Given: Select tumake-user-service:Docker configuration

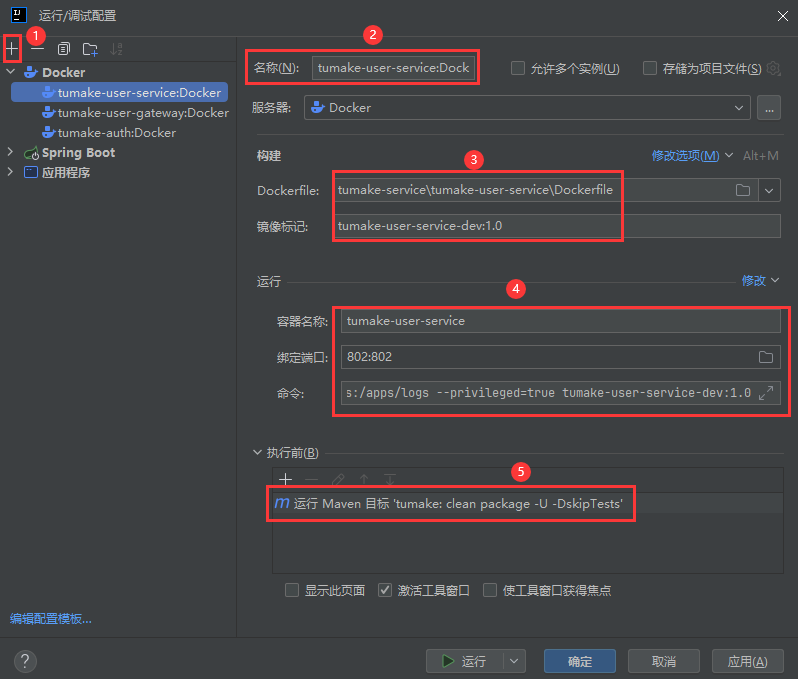Looking at the screenshot, I should coord(120,93).
